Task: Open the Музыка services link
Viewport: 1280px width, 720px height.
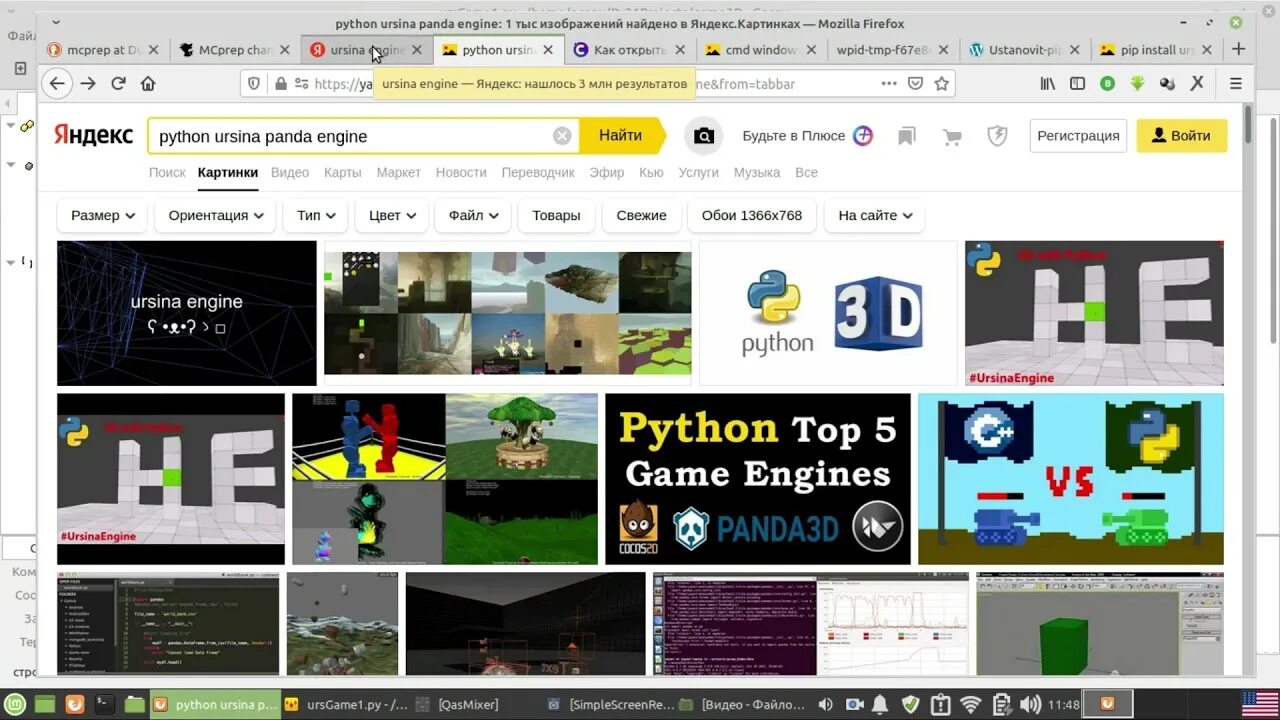Action: pos(756,172)
